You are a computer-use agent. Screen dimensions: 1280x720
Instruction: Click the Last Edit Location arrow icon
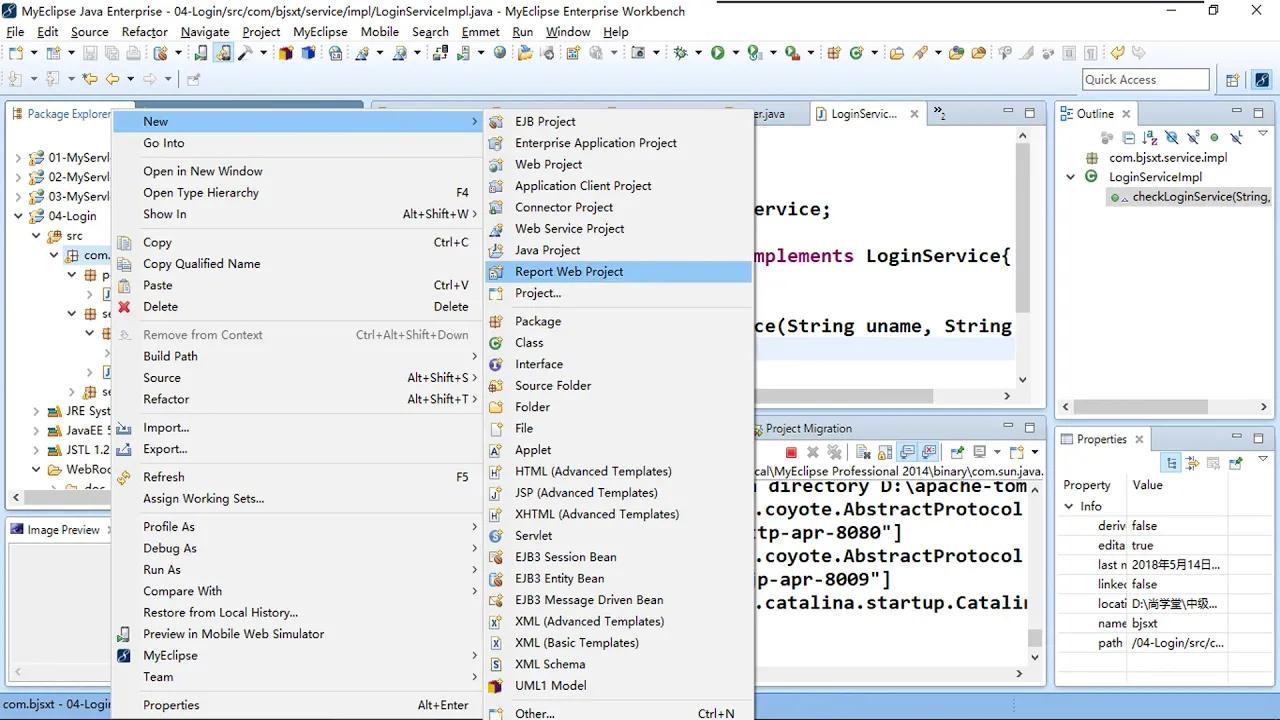(x=89, y=78)
